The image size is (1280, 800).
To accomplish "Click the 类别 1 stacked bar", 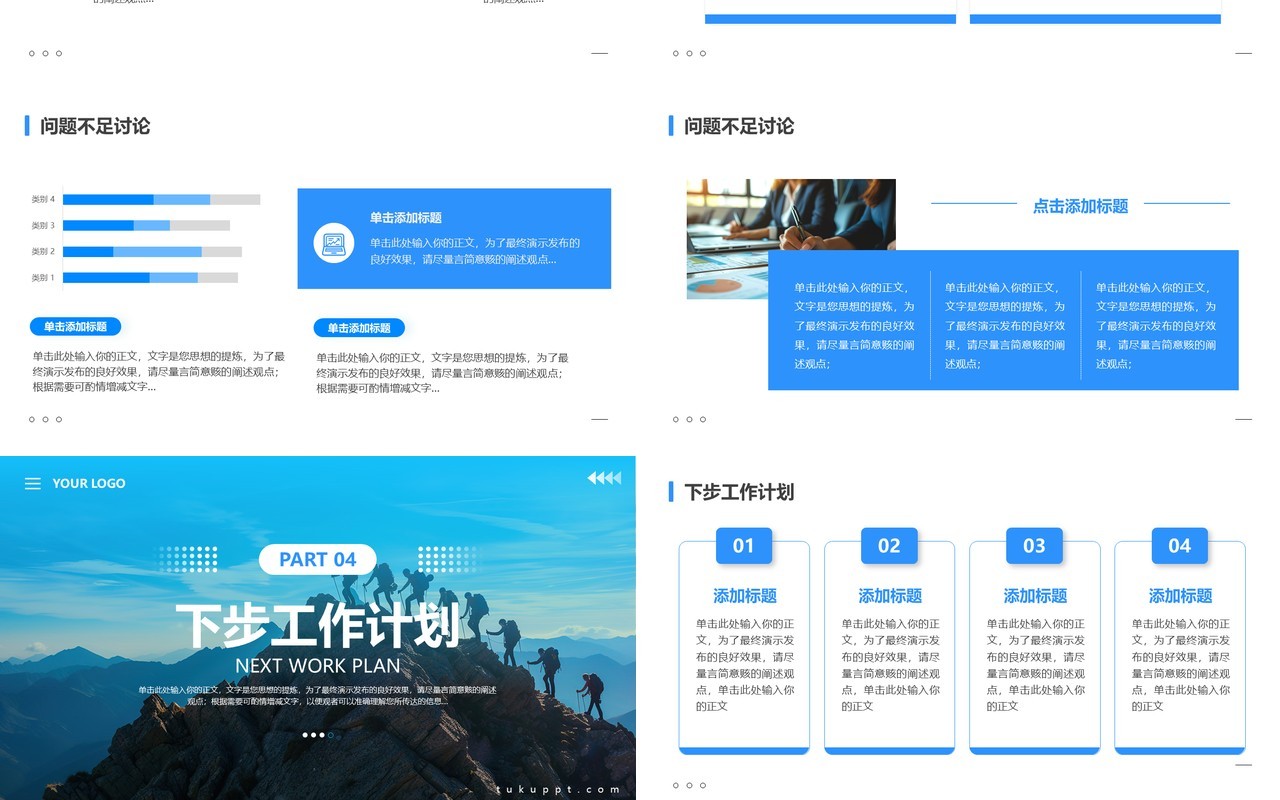I will (150, 277).
